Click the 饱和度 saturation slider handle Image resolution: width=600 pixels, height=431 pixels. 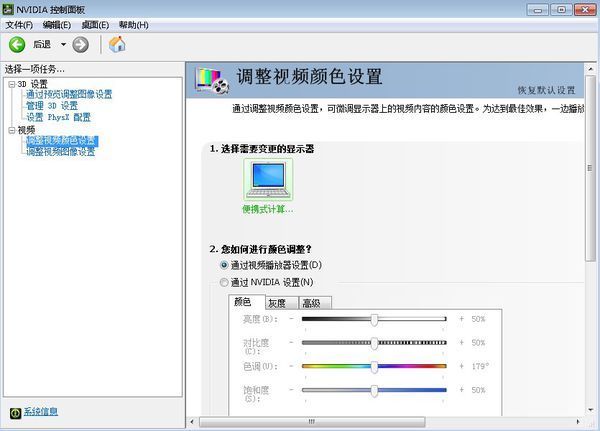tap(374, 391)
